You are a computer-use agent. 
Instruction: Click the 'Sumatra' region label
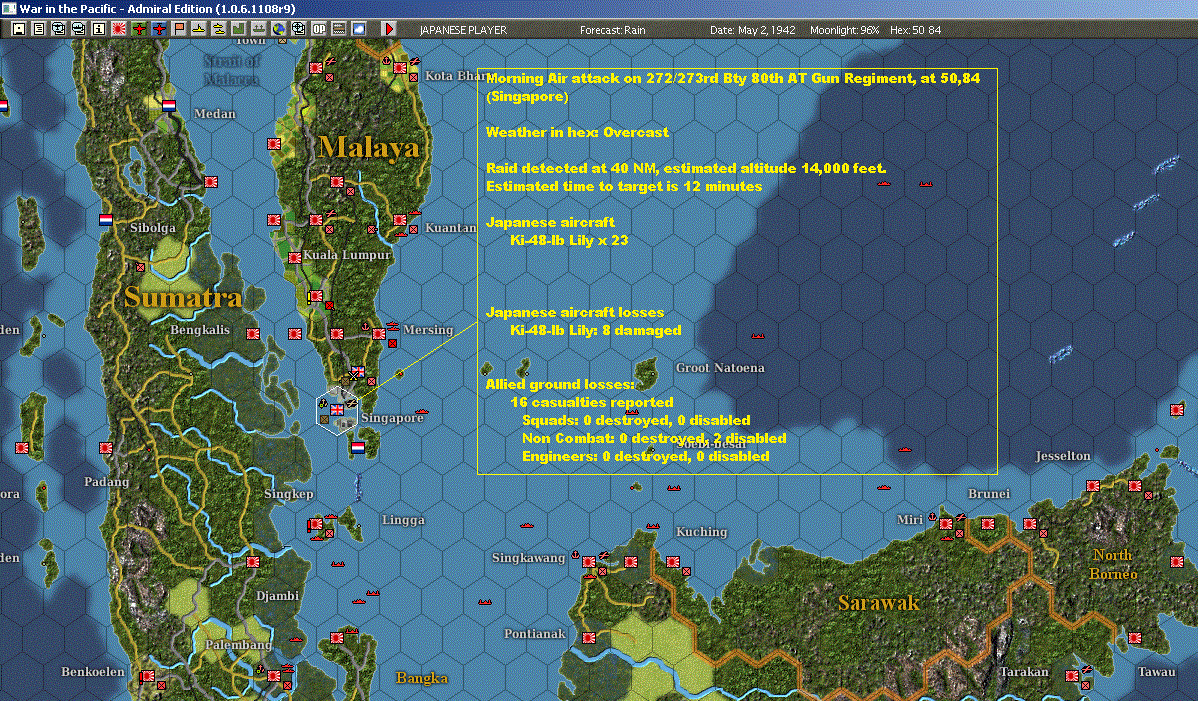[183, 297]
